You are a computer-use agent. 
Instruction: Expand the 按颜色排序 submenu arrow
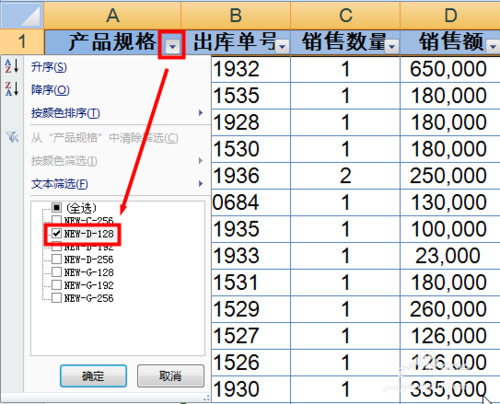tap(201, 113)
